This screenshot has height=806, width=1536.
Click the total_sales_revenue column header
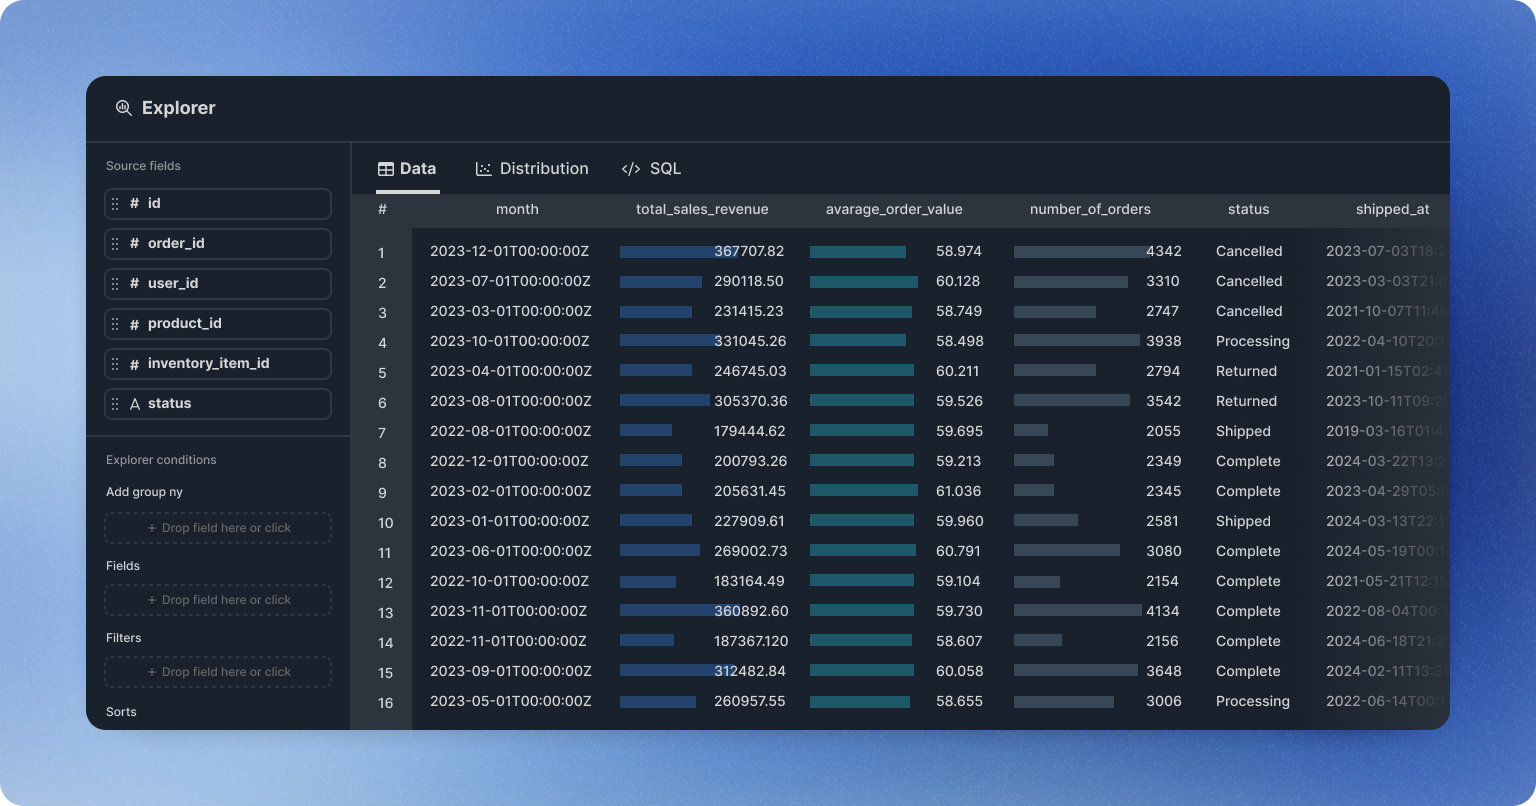pyautogui.click(x=702, y=210)
